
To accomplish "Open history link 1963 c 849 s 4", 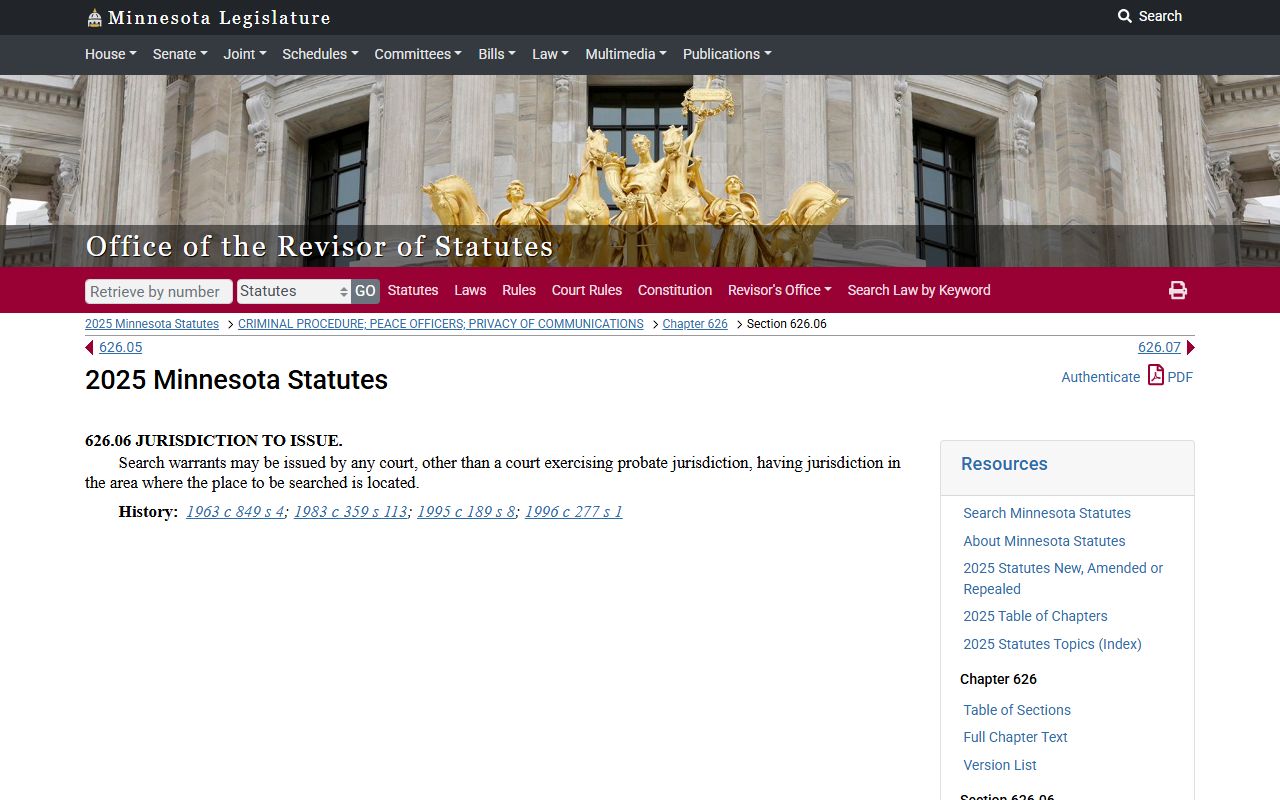I will tap(235, 512).
